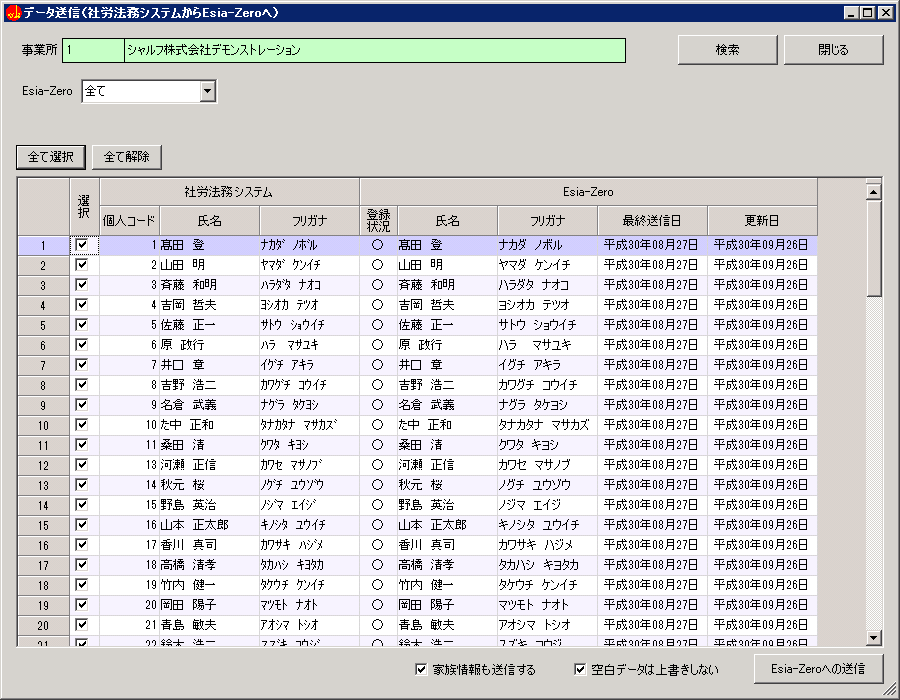This screenshot has width=900, height=700.
Task: Click the 閉じる button
Action: 833,50
